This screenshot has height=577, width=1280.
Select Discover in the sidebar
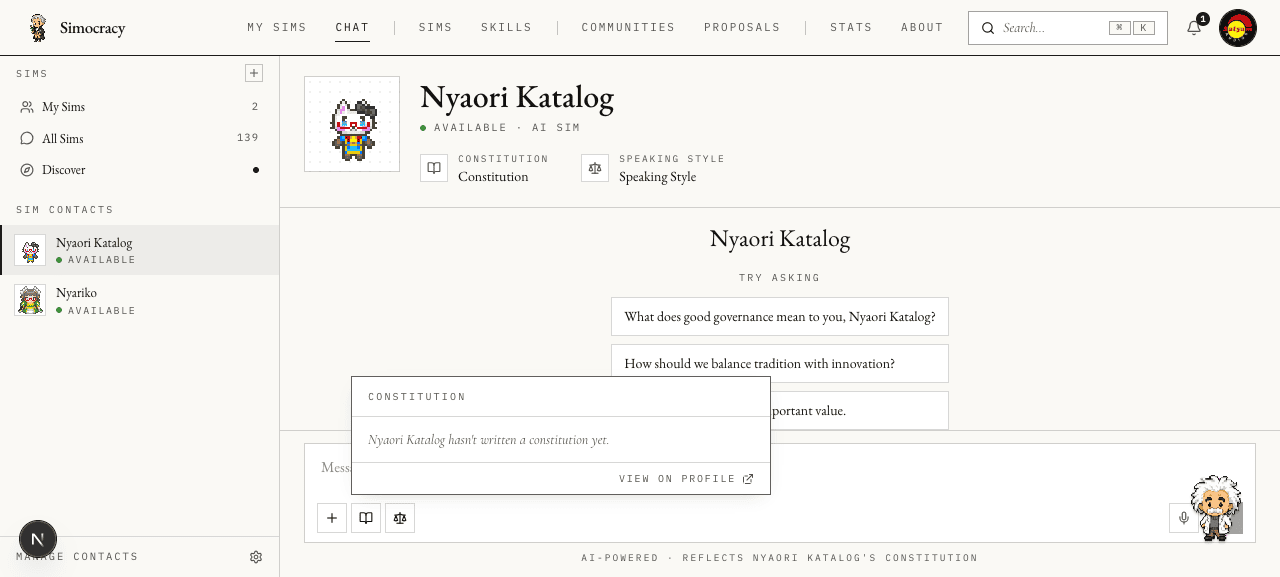140,170
